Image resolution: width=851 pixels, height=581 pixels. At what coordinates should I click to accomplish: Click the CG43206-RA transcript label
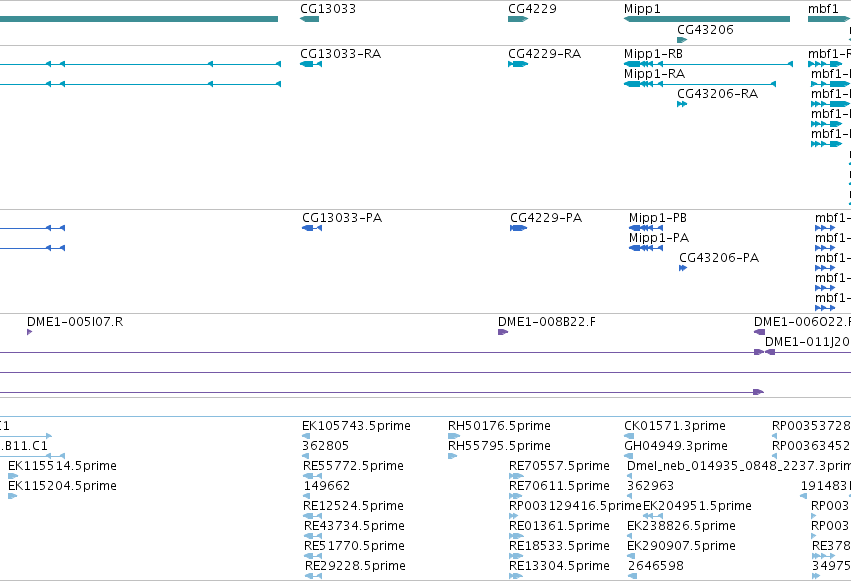(x=717, y=94)
